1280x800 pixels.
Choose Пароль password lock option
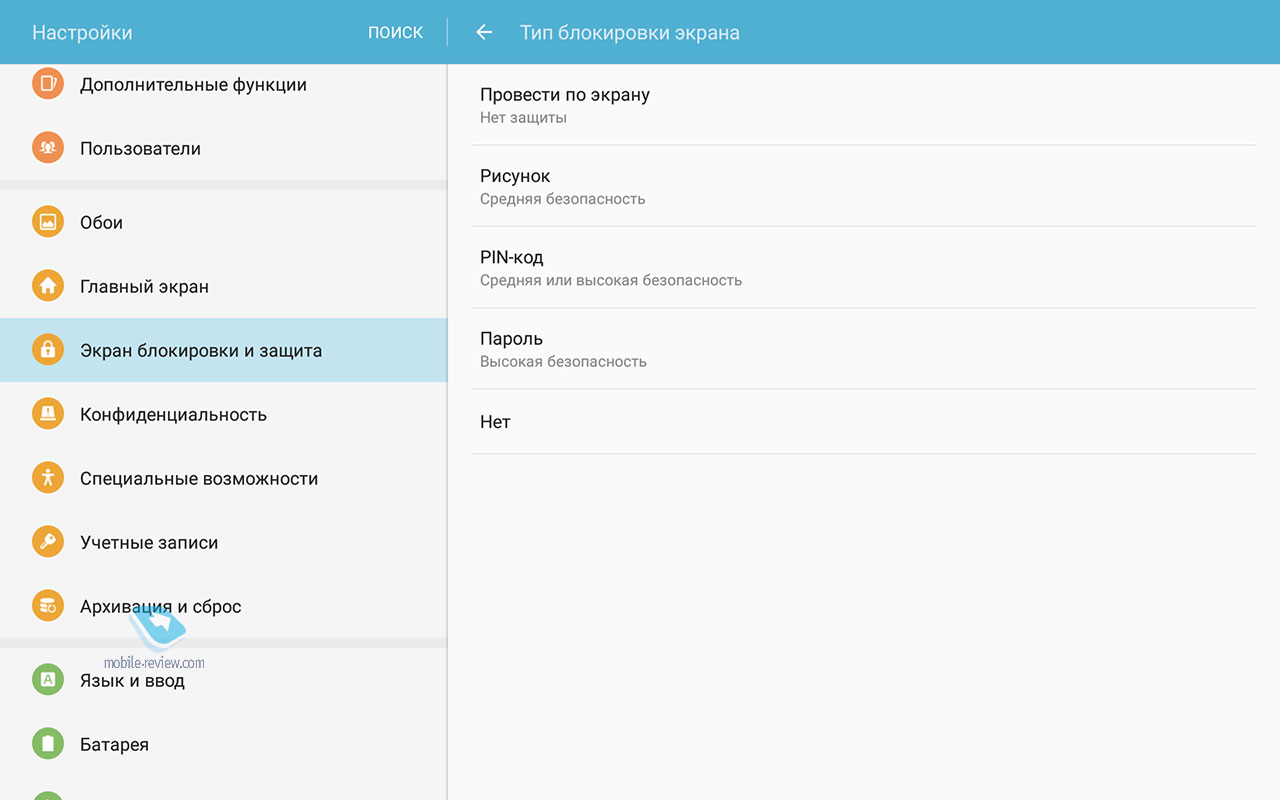point(863,348)
